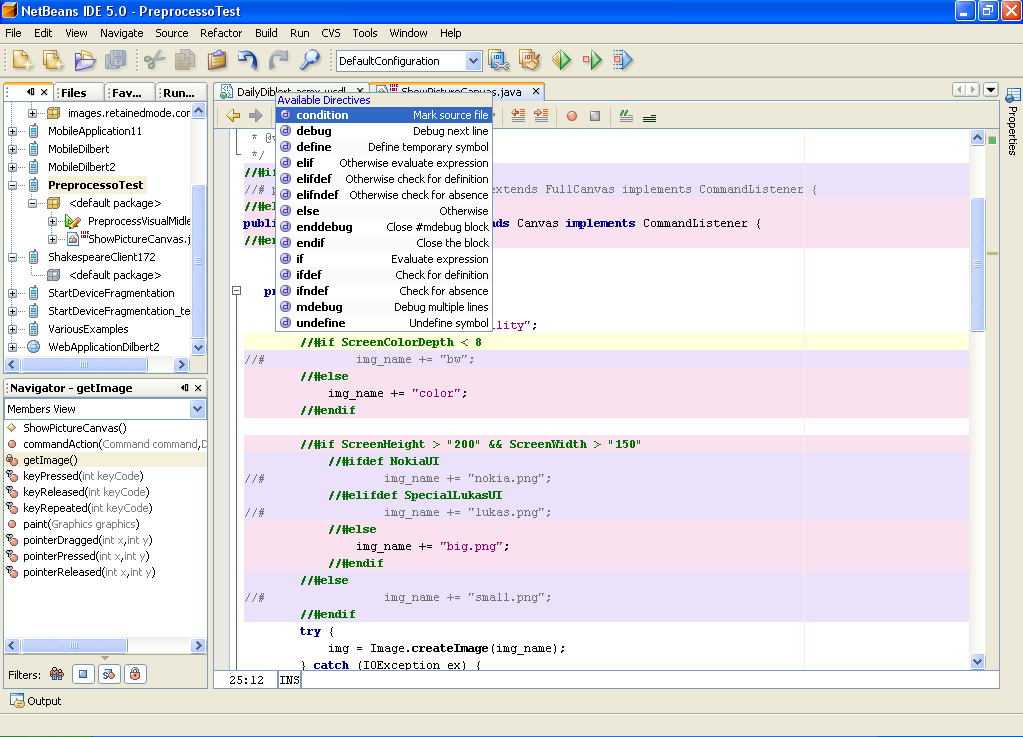The image size is (1023, 737).
Task: Click the Clean and Build icon
Action: [530, 61]
